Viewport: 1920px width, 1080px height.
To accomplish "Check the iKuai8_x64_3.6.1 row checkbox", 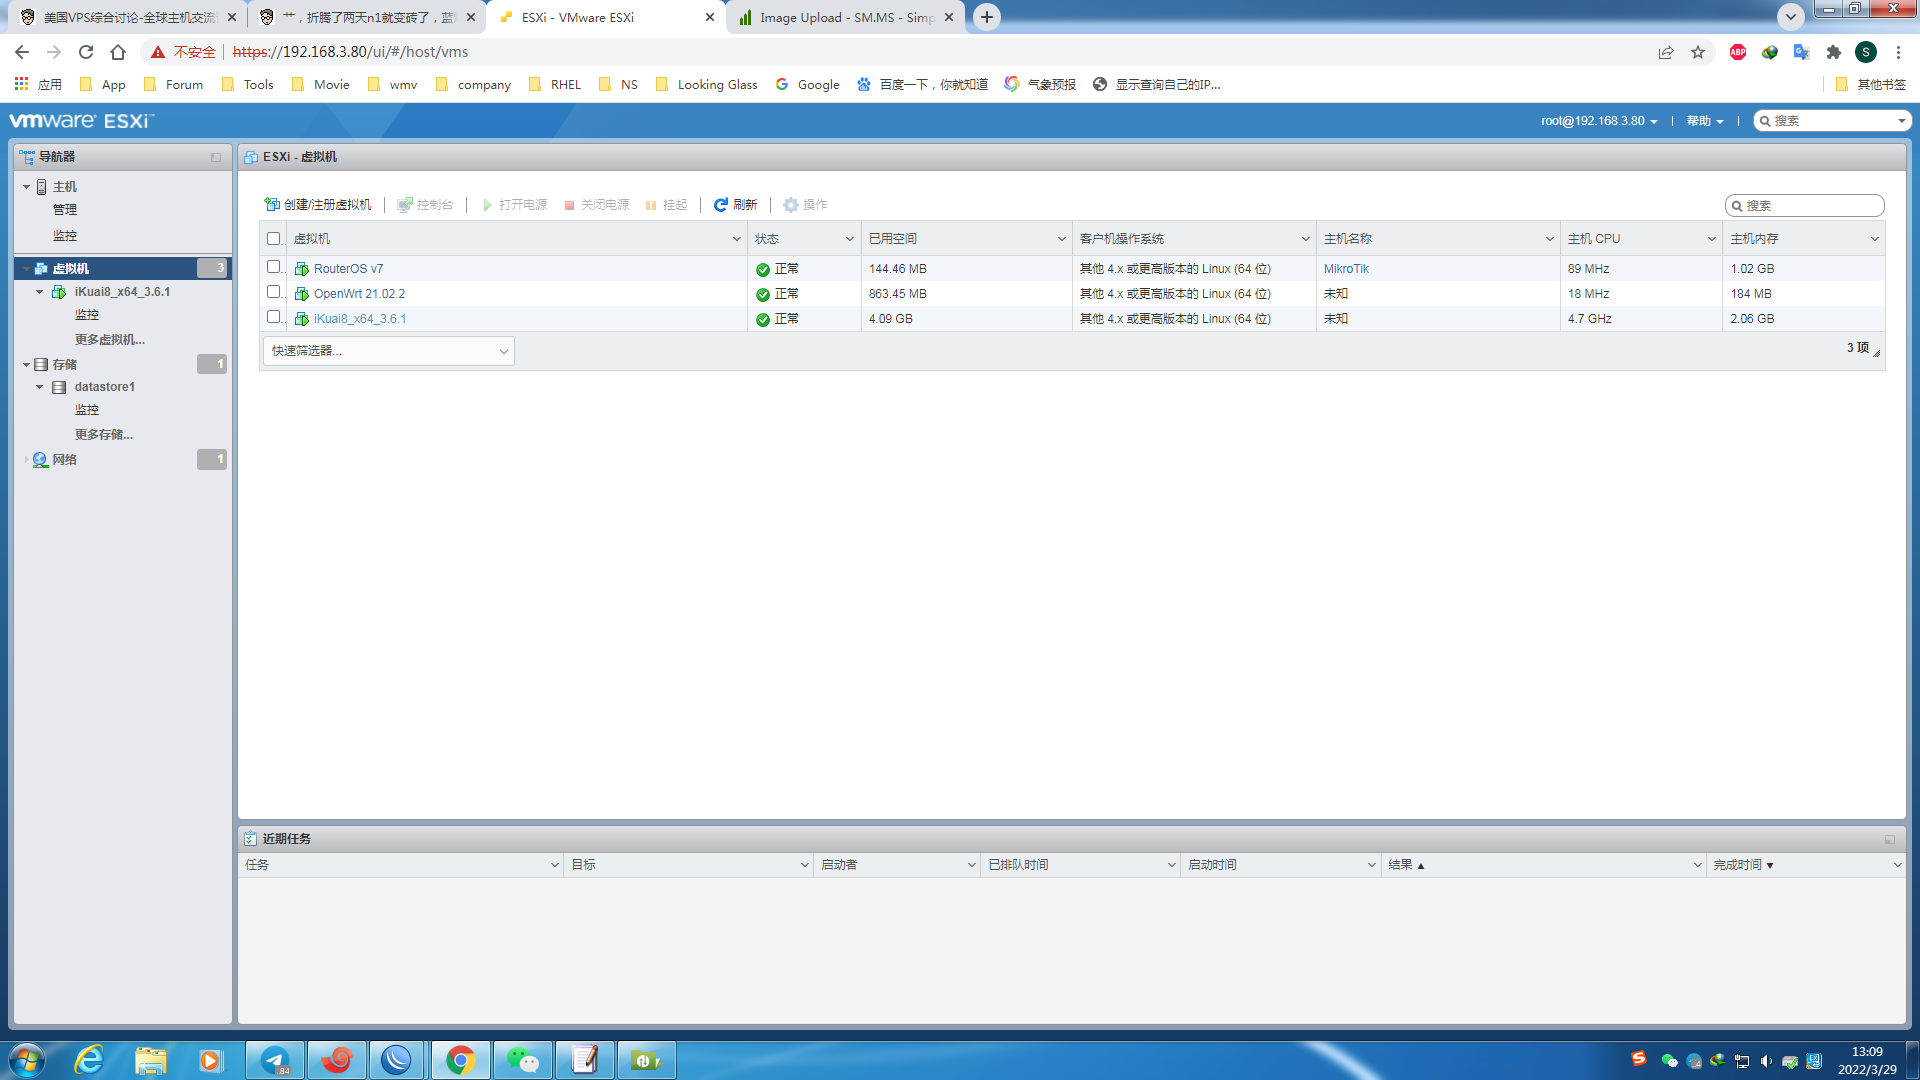I will click(x=274, y=317).
